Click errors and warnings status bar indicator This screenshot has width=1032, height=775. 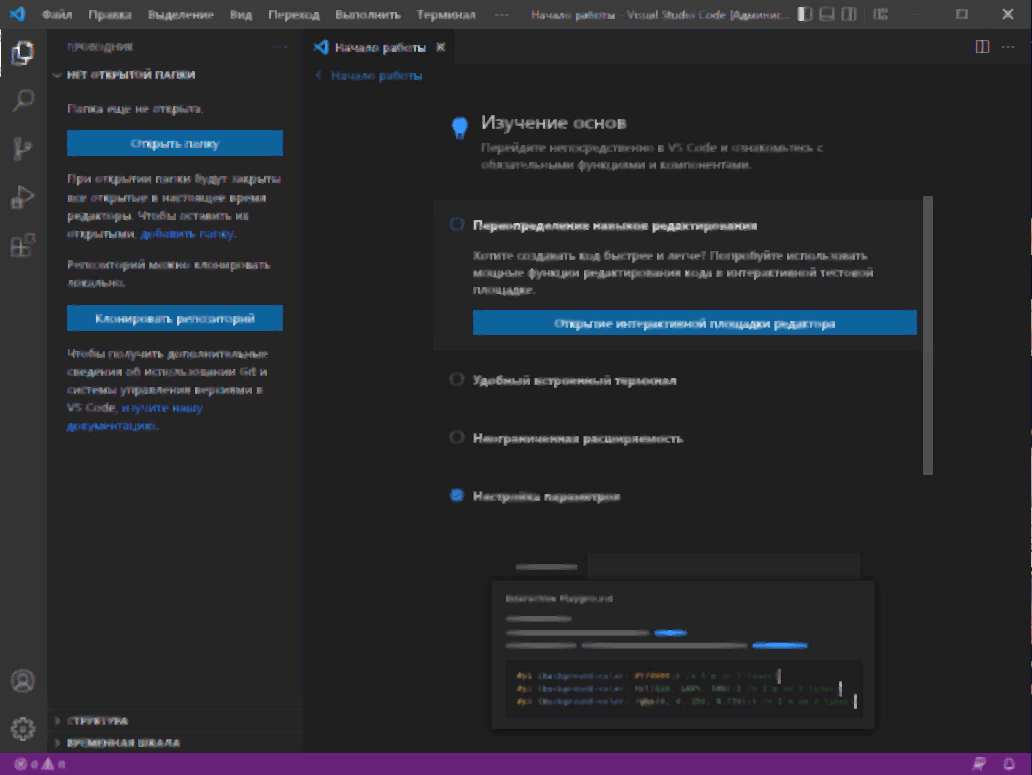pos(40,764)
